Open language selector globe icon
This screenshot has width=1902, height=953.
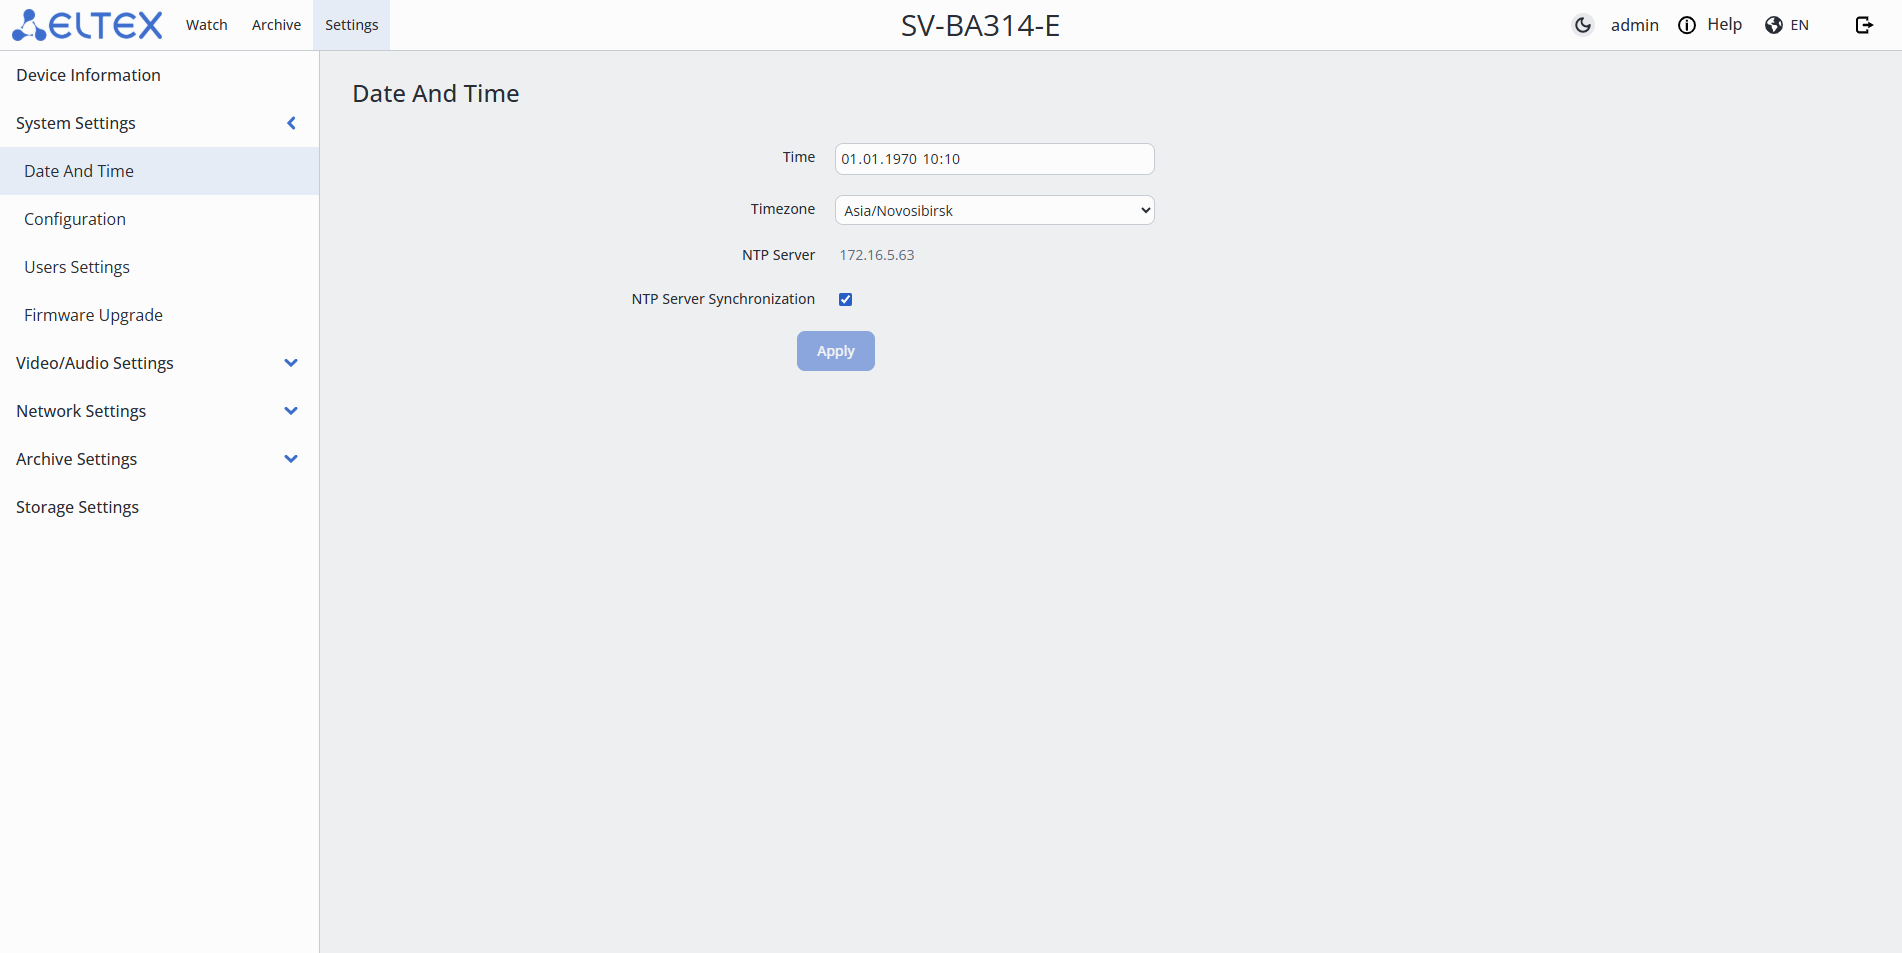click(x=1774, y=25)
